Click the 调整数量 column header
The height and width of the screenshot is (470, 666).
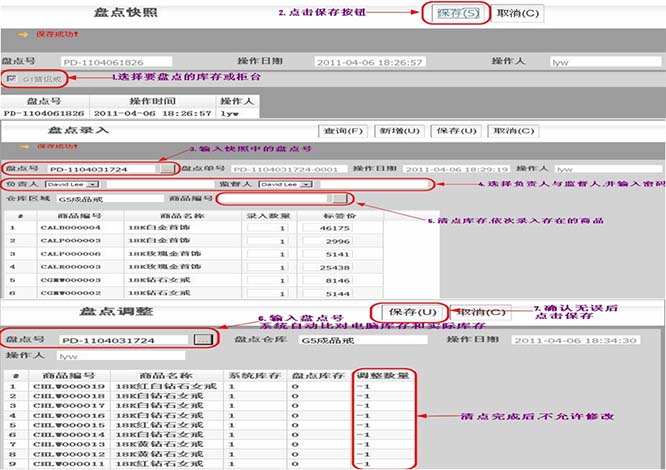382,375
